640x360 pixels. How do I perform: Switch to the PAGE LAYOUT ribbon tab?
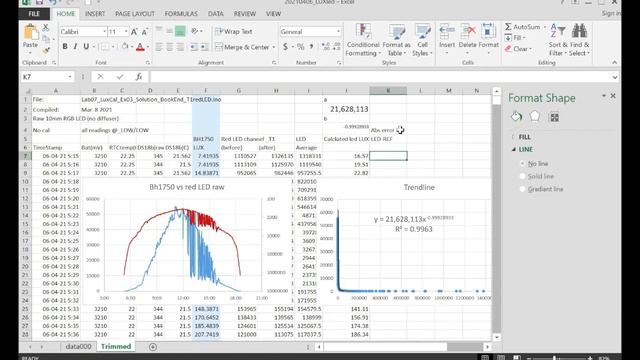(135, 13)
